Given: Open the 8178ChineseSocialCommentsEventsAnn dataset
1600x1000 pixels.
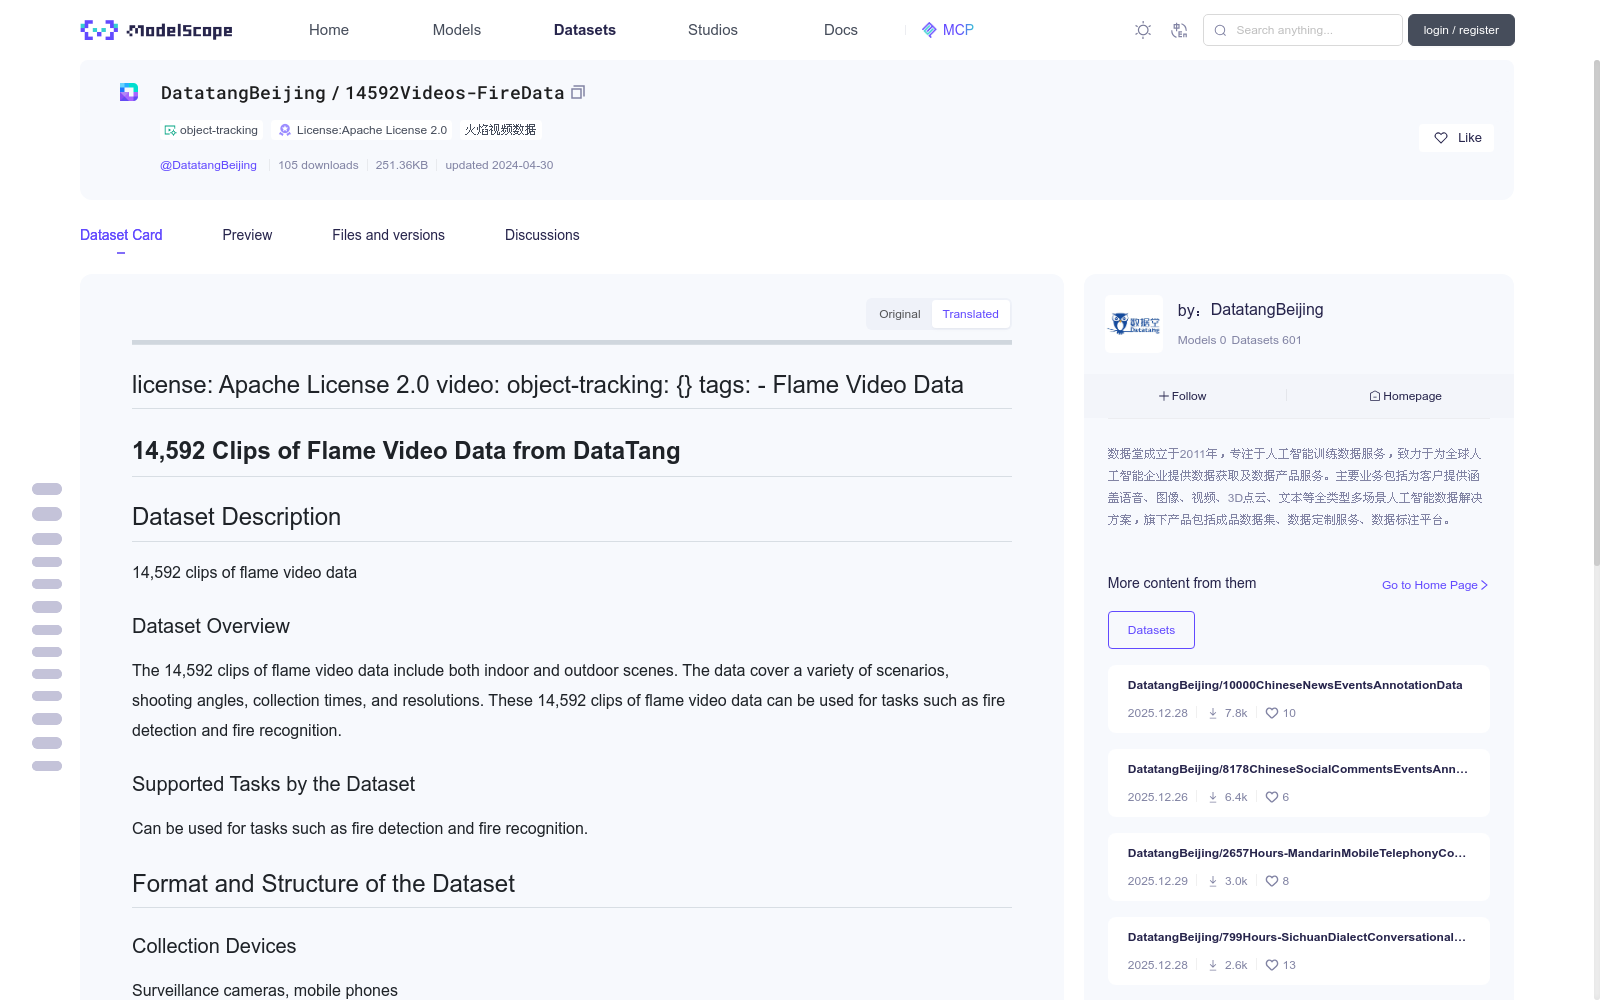Looking at the screenshot, I should click(1298, 769).
